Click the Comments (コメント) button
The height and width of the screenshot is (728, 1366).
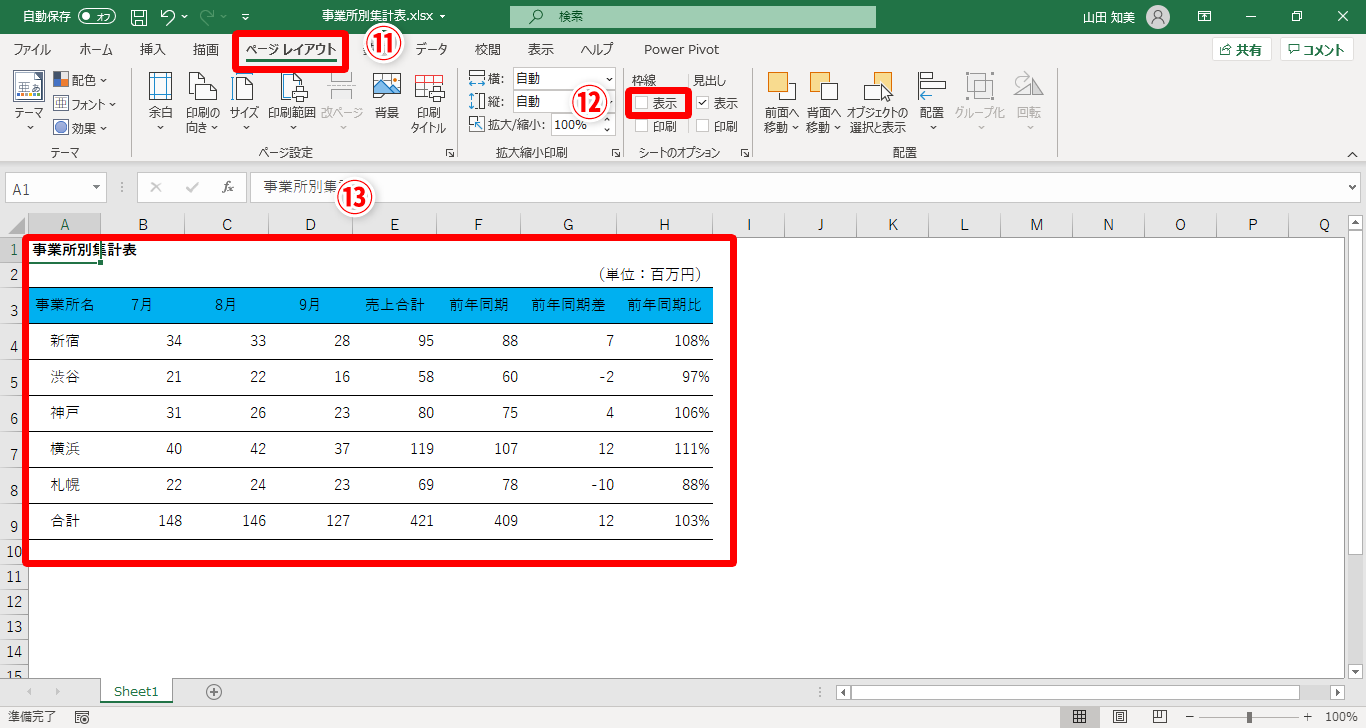(1316, 50)
